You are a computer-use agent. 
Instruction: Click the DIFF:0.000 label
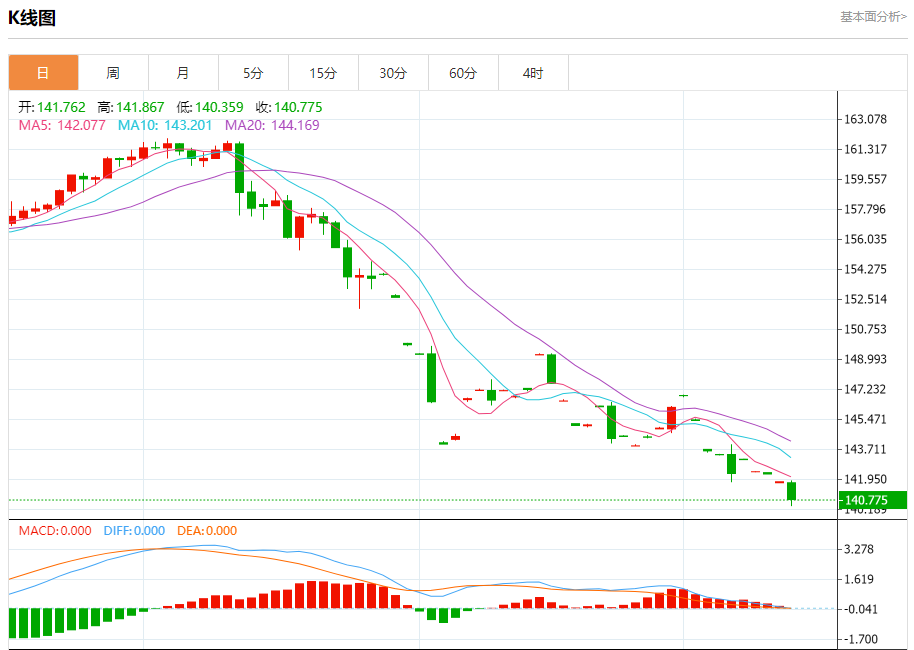(134, 530)
